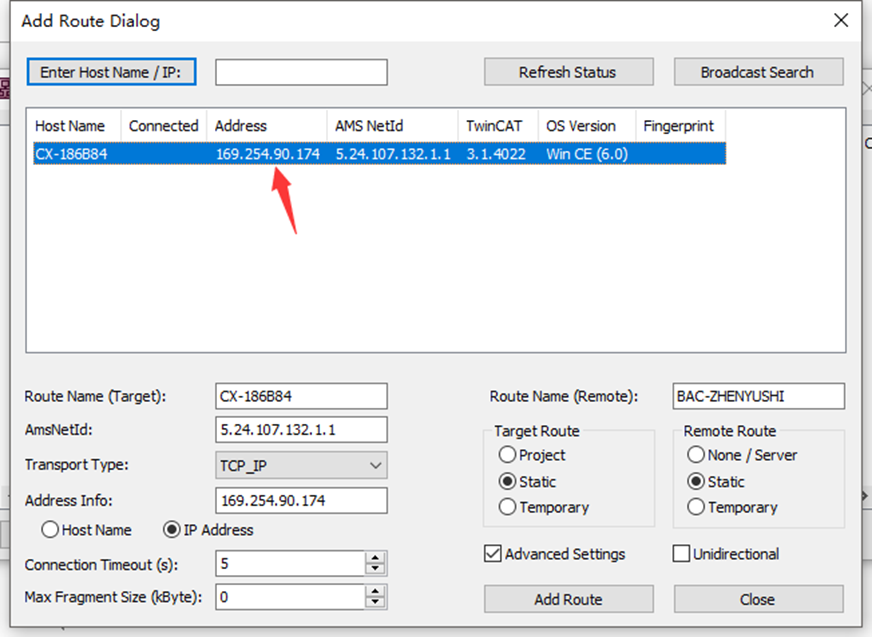Select Temporary under Remote Route
The image size is (872, 637).
[732, 507]
